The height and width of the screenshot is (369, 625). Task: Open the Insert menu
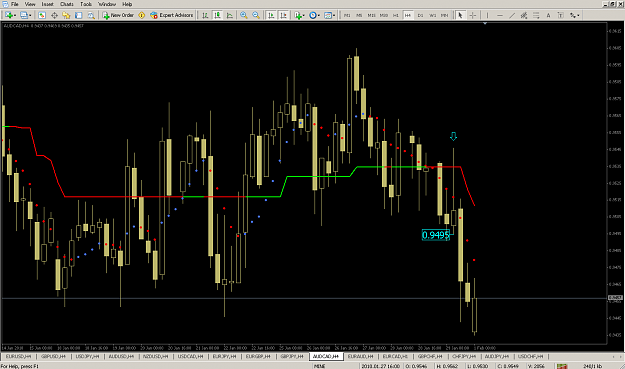[x=47, y=4]
